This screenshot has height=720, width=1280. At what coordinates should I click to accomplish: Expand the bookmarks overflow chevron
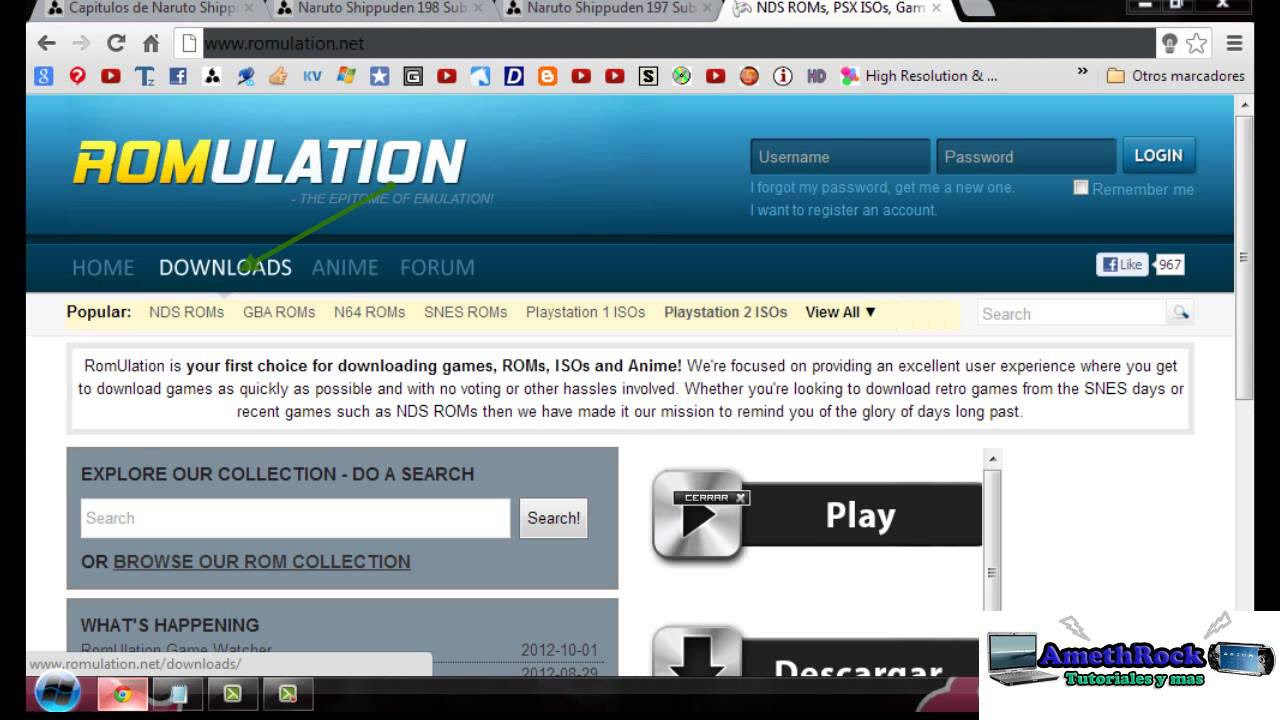tap(1082, 72)
